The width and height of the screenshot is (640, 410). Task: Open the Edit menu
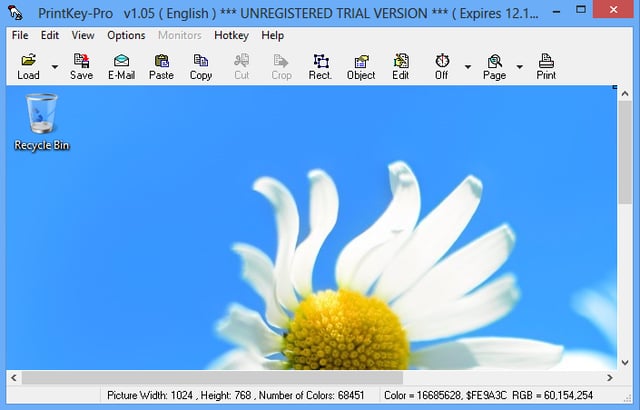50,35
